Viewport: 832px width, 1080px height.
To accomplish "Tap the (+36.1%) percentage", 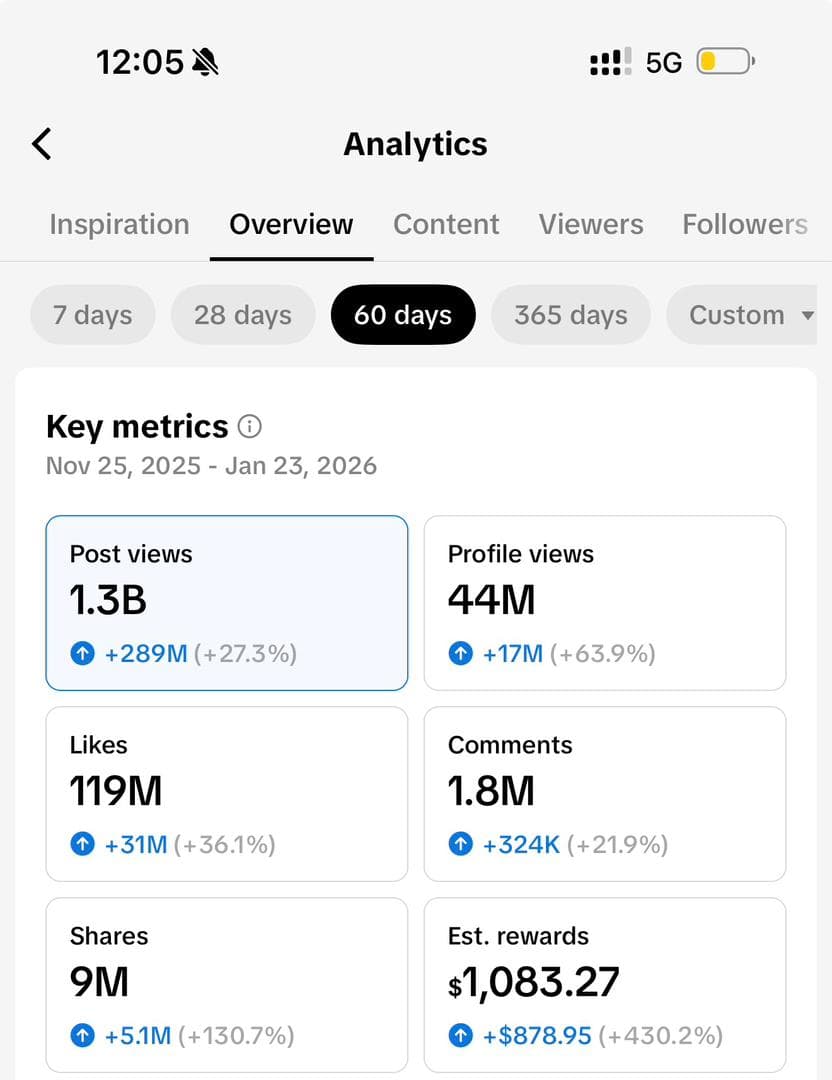I will click(x=225, y=844).
